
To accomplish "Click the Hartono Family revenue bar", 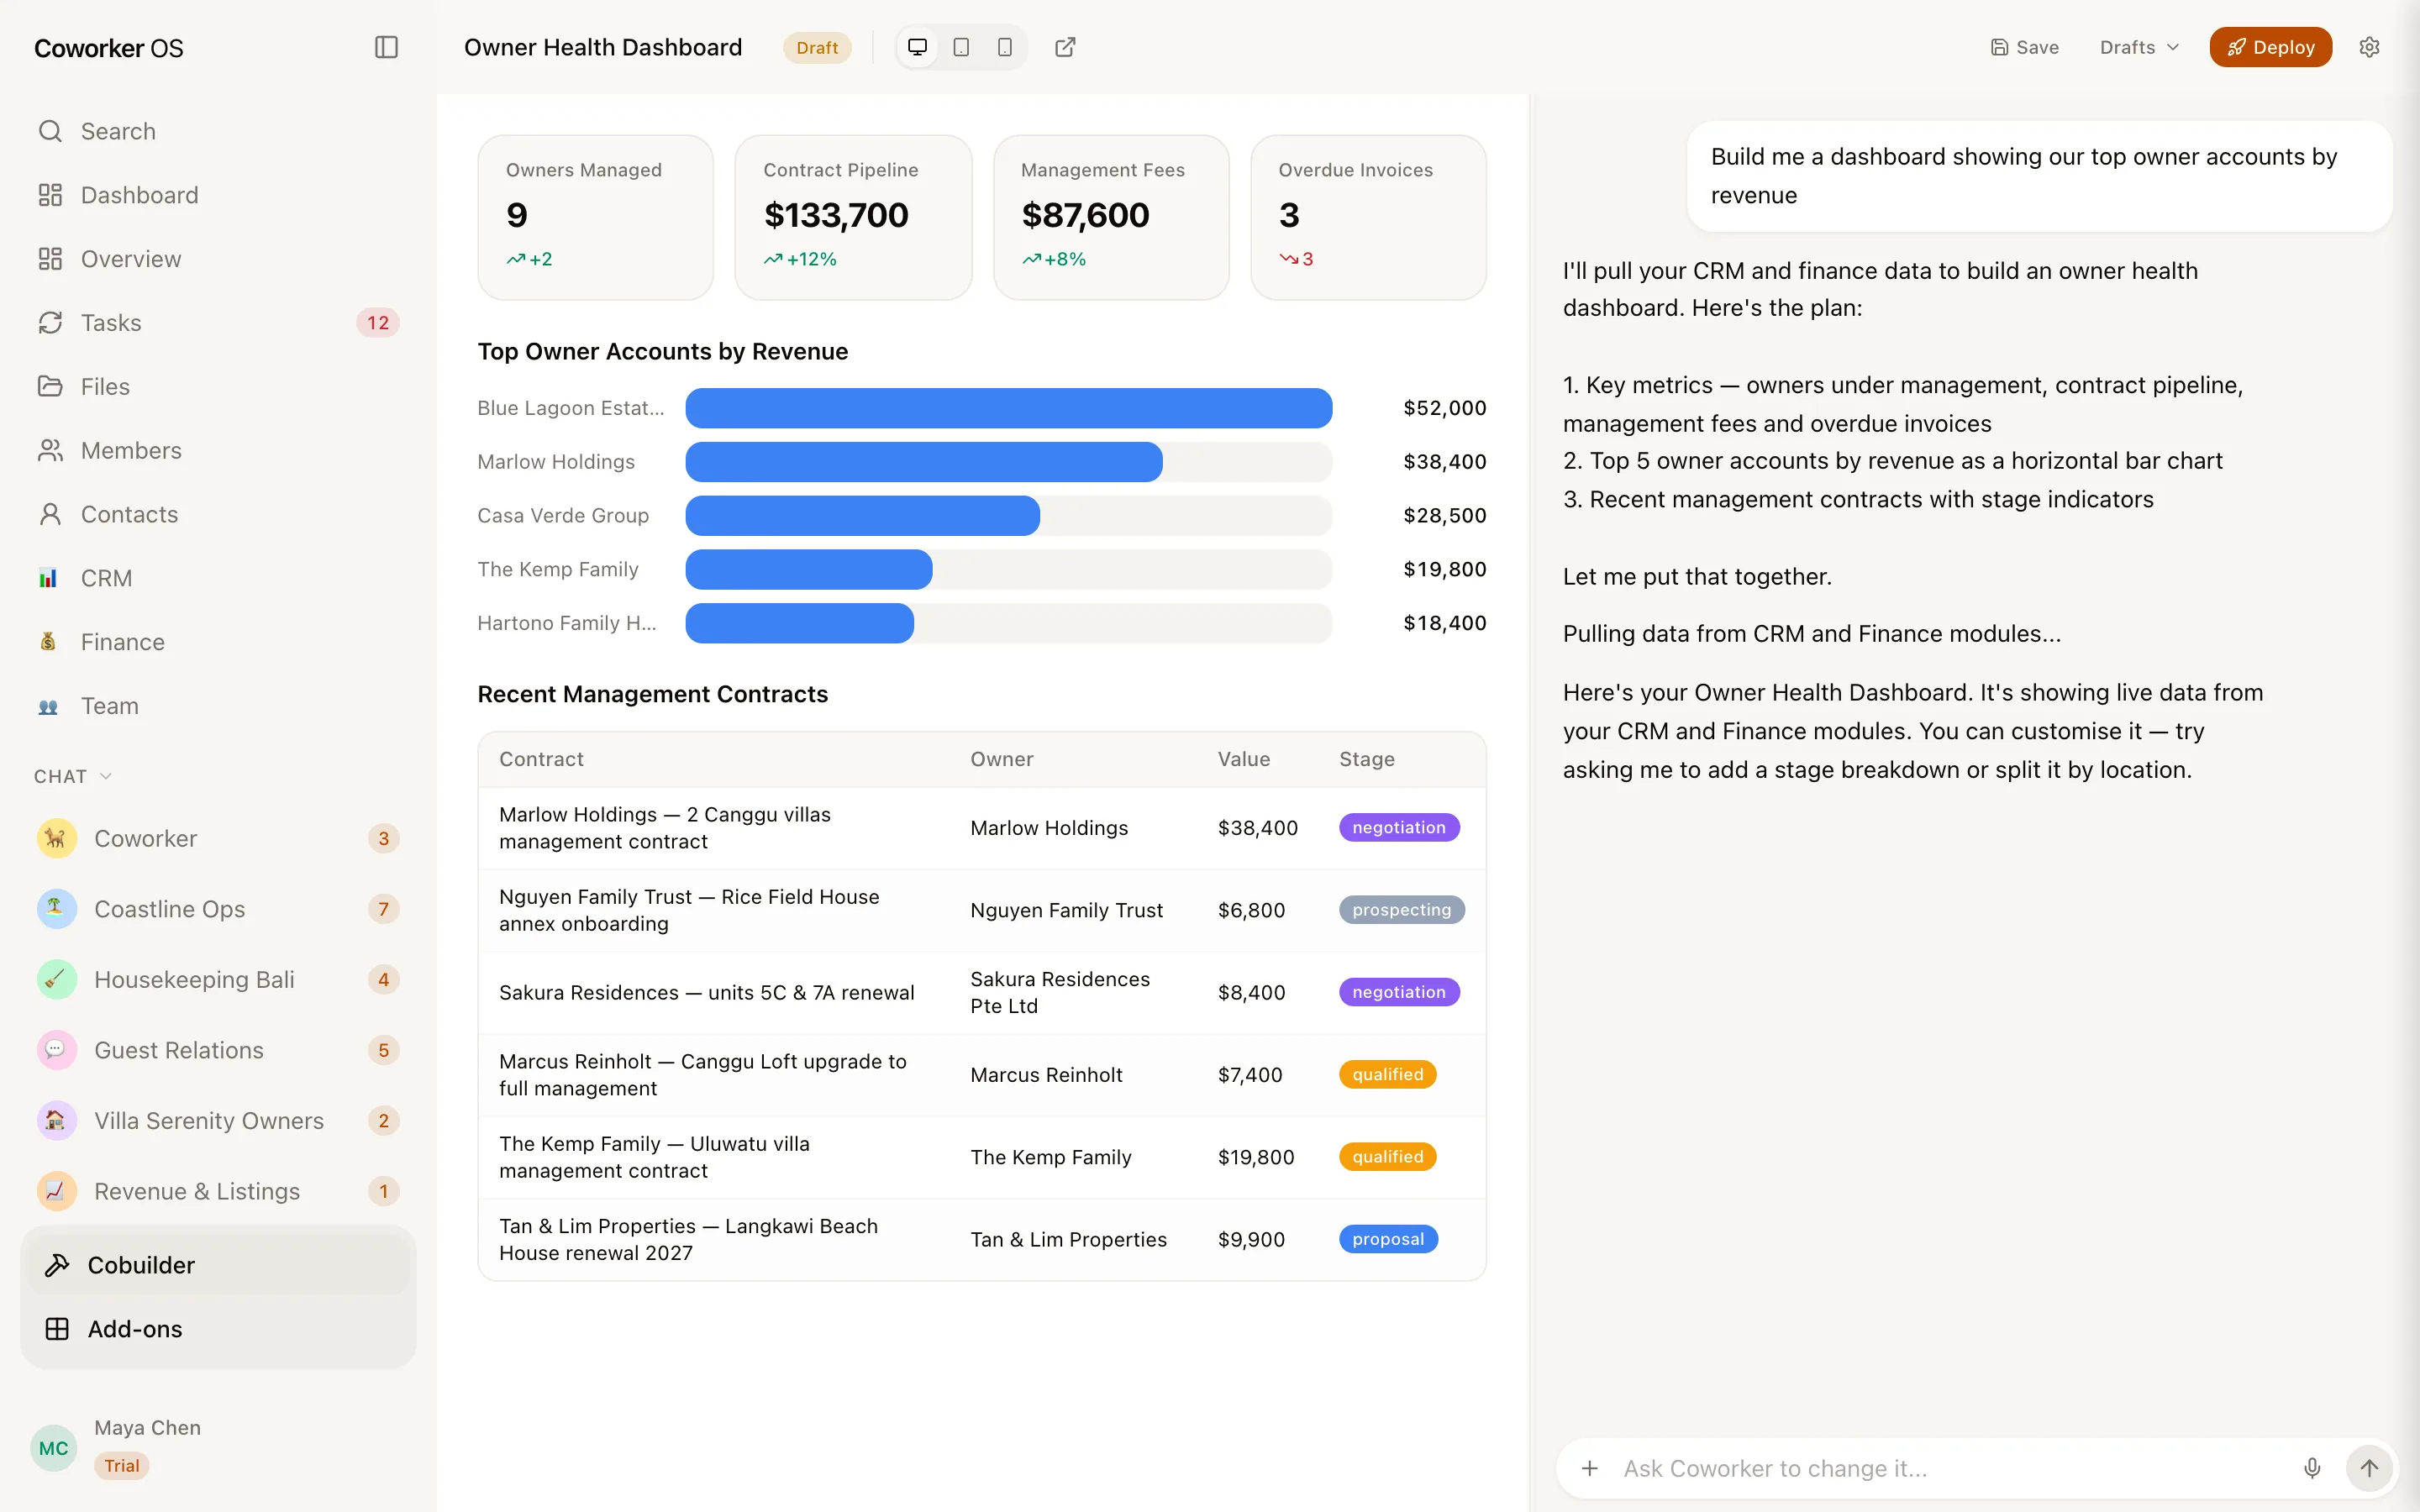I will pos(799,623).
